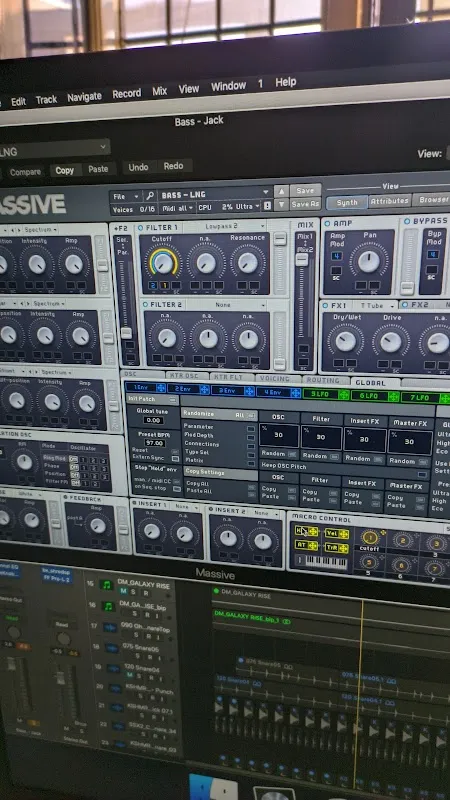
Task: Open the Help menu
Action: [286, 82]
